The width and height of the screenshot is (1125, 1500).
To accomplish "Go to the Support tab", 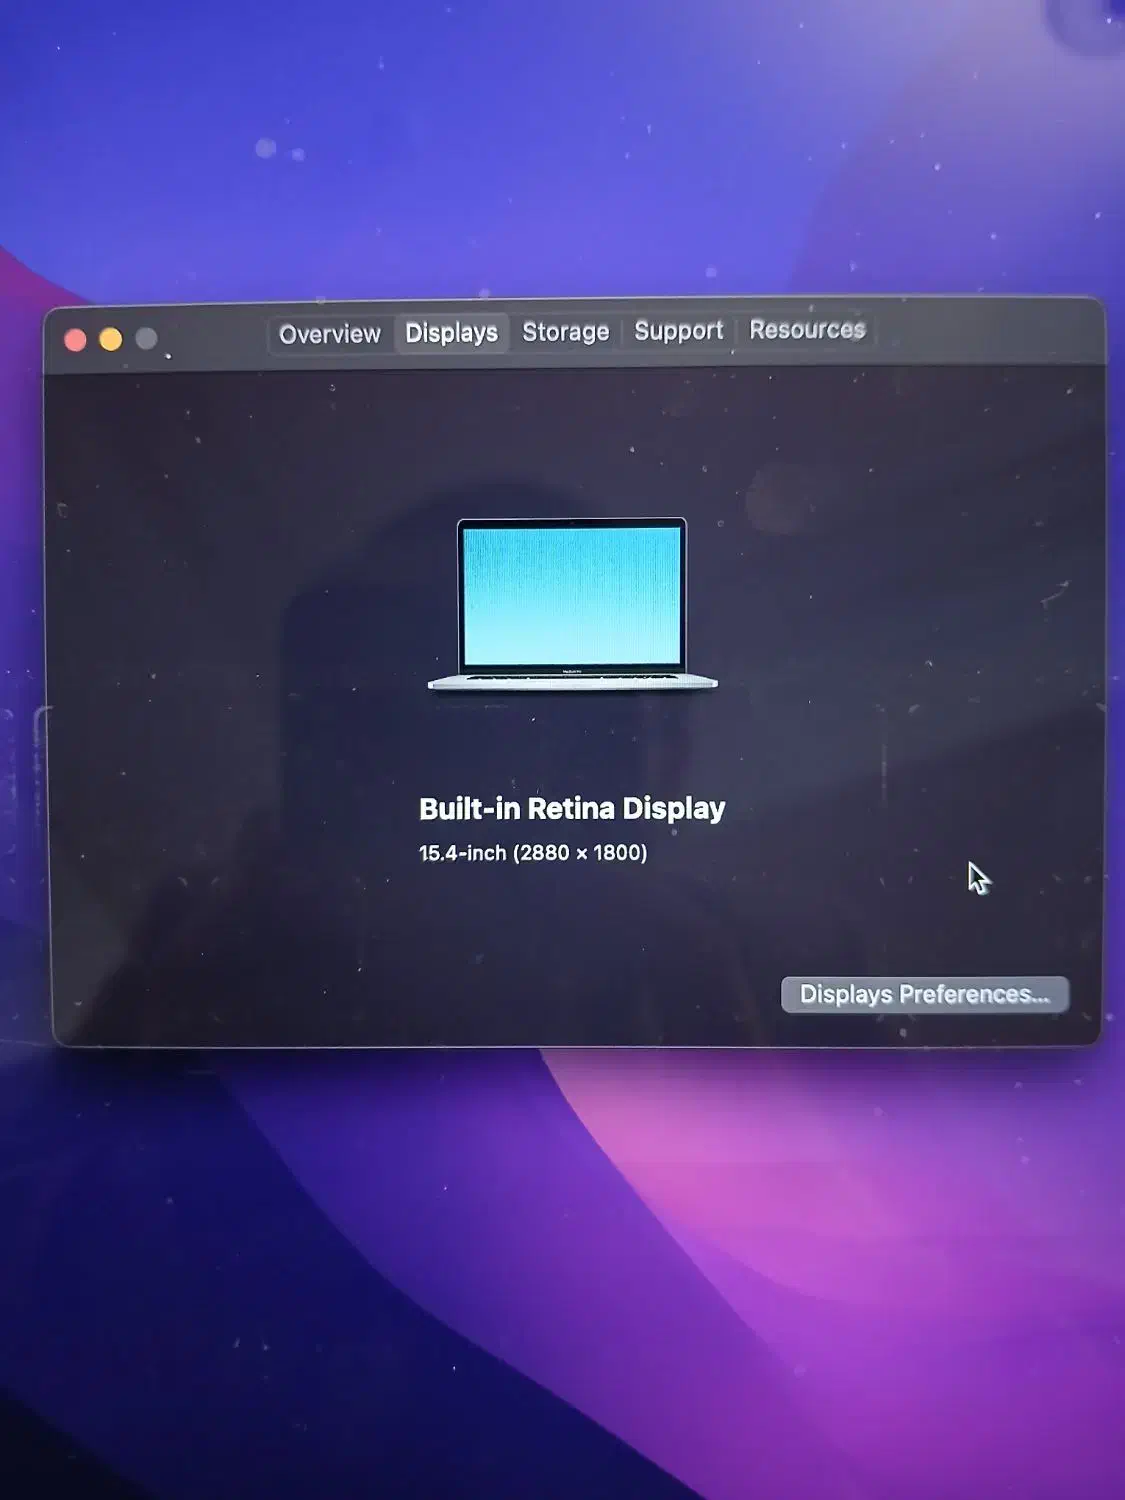I will (678, 331).
